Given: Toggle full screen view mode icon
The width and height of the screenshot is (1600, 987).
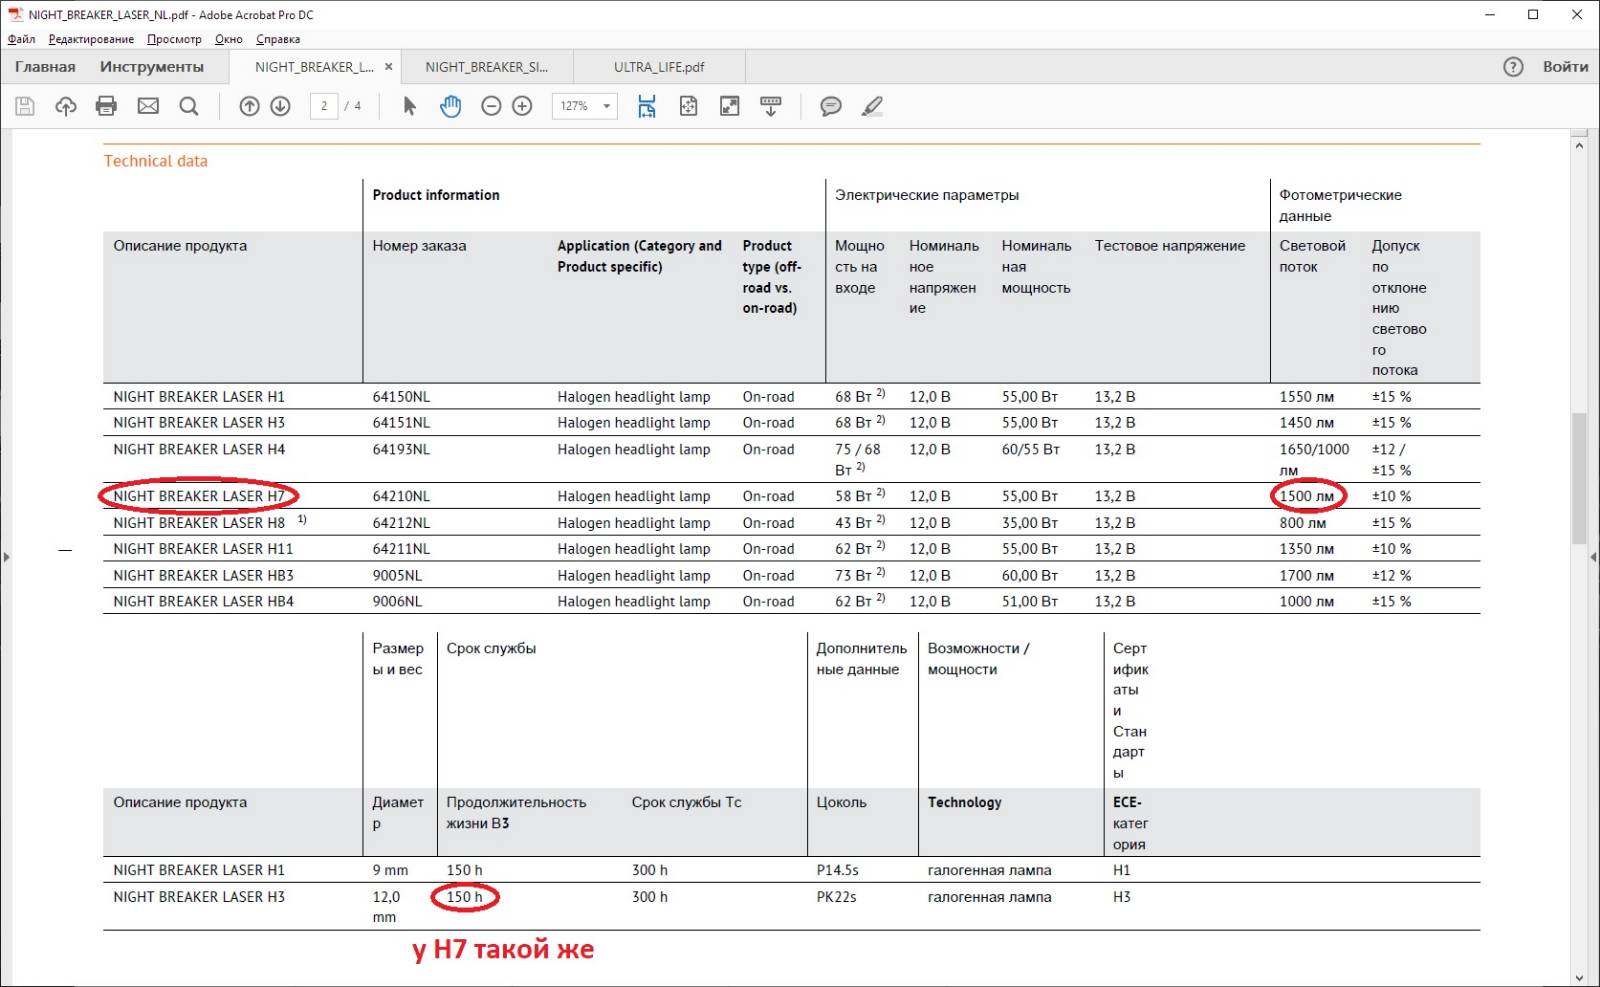Looking at the screenshot, I should (x=730, y=106).
